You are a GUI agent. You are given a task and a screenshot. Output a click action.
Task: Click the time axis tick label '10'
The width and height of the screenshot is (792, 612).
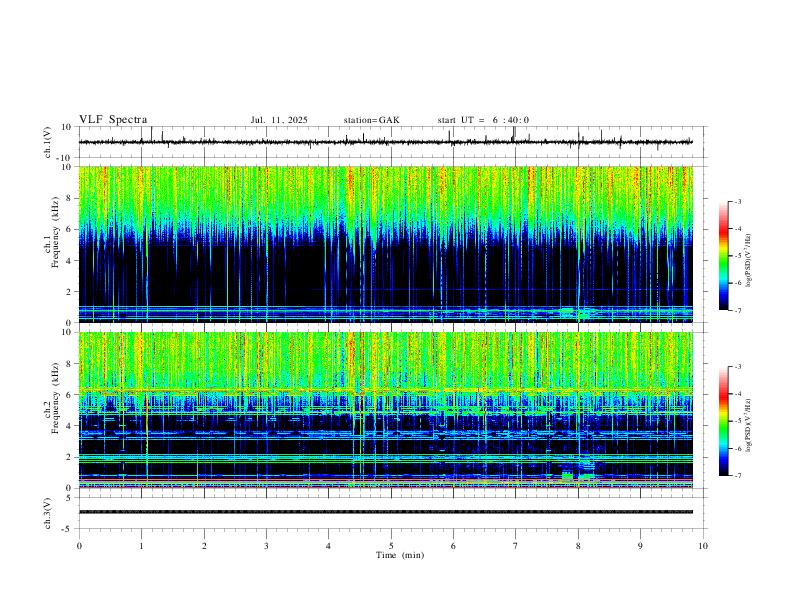pos(703,546)
